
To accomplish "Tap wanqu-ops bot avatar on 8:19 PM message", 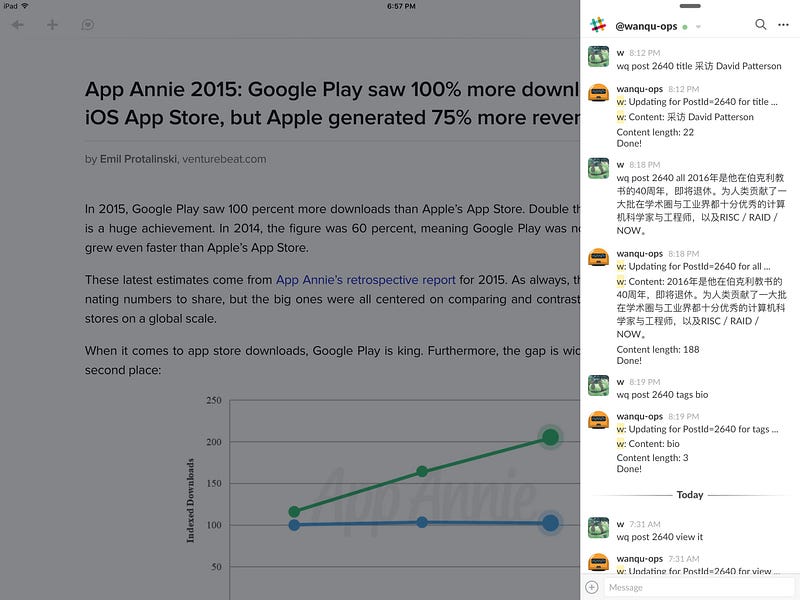I will pos(598,420).
